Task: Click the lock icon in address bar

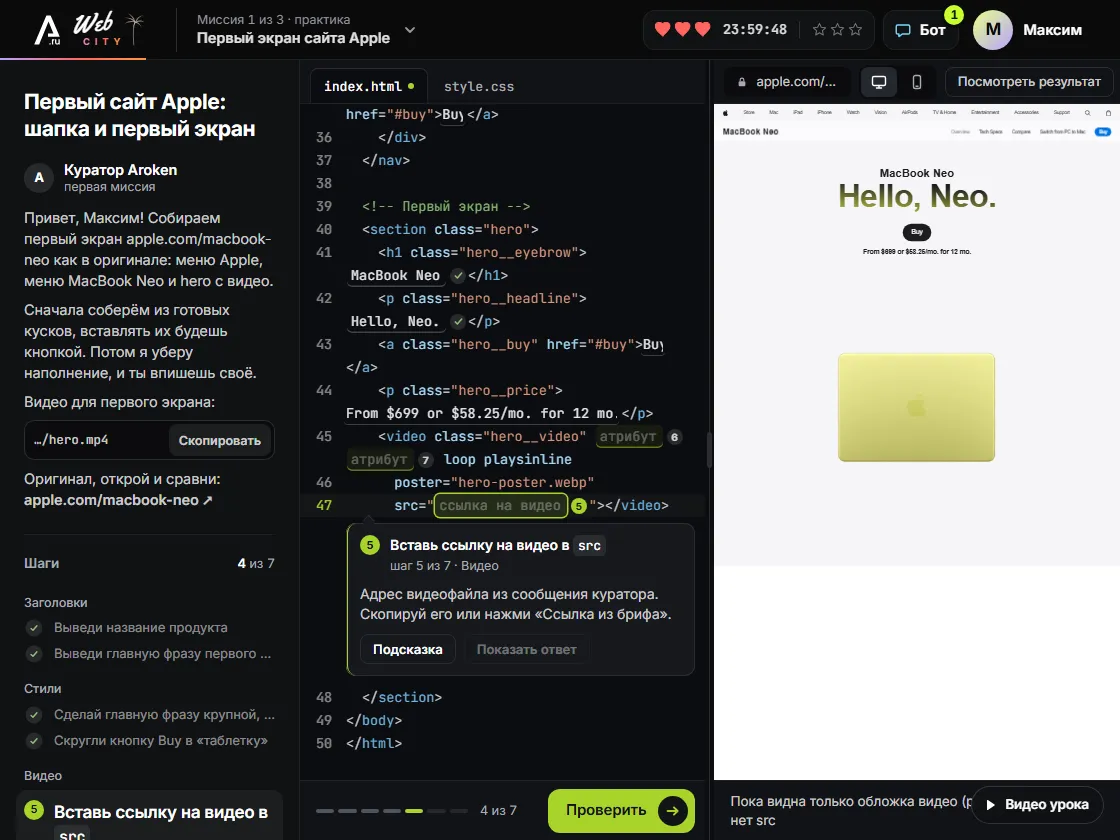Action: pyautogui.click(x=741, y=82)
